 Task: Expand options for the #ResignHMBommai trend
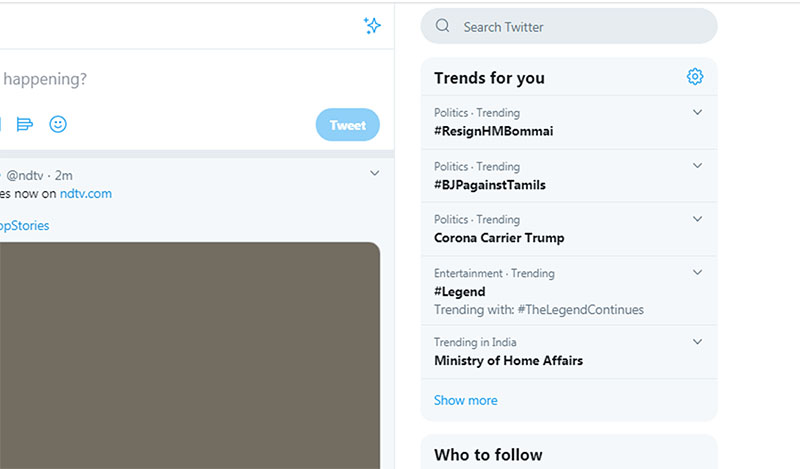pyautogui.click(x=698, y=112)
